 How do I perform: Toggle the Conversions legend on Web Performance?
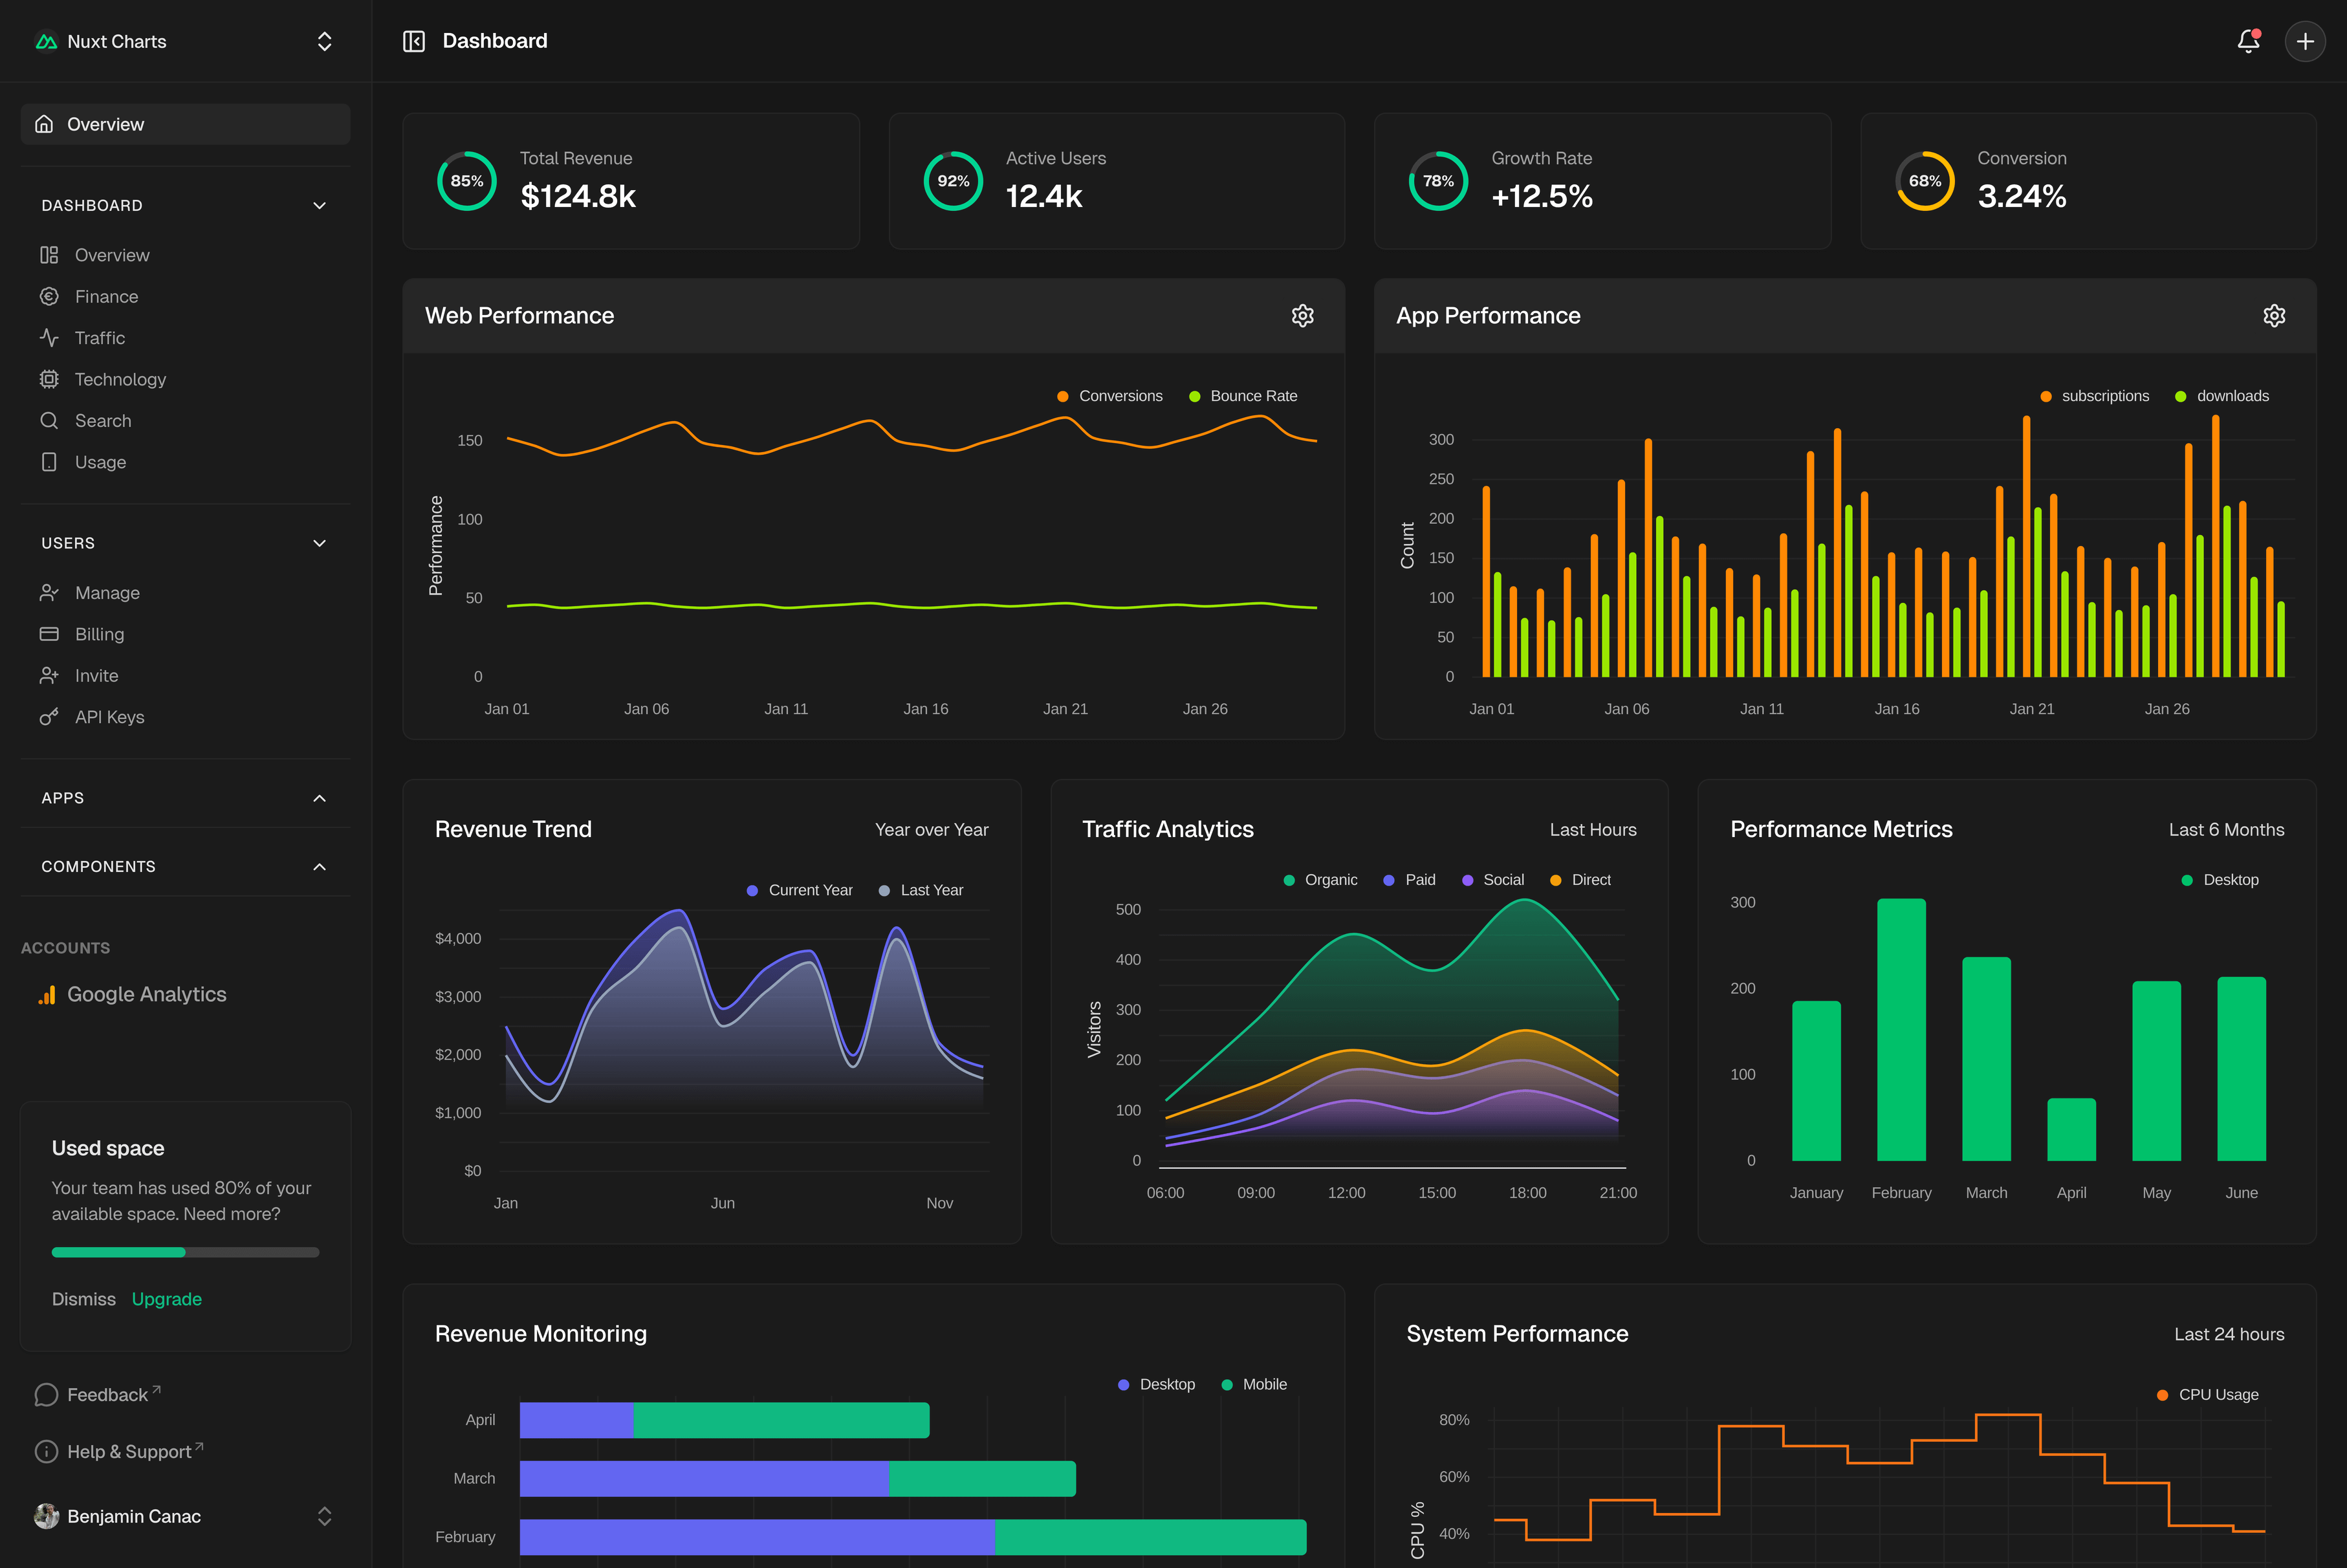tap(1110, 396)
